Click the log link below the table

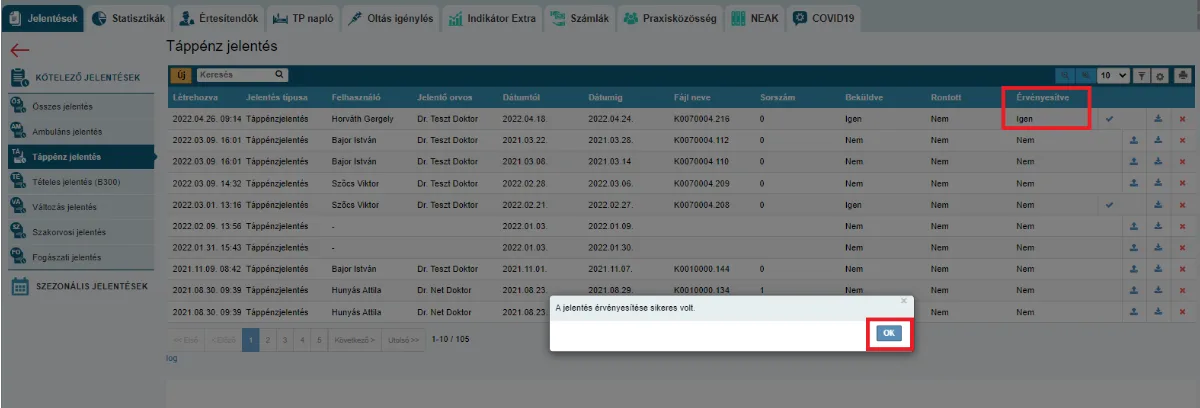pos(171,358)
